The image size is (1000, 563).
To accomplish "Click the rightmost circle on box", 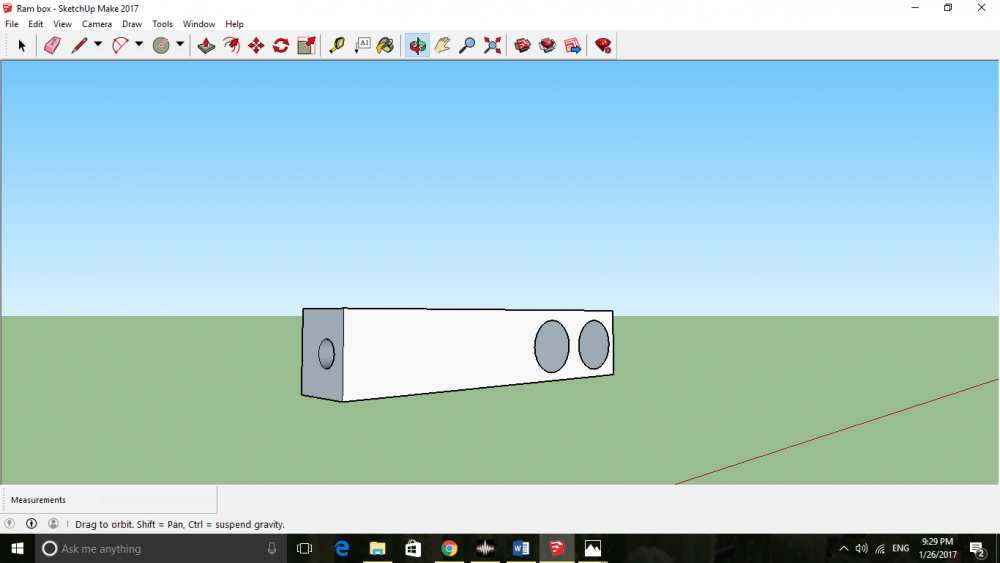I will [594, 344].
